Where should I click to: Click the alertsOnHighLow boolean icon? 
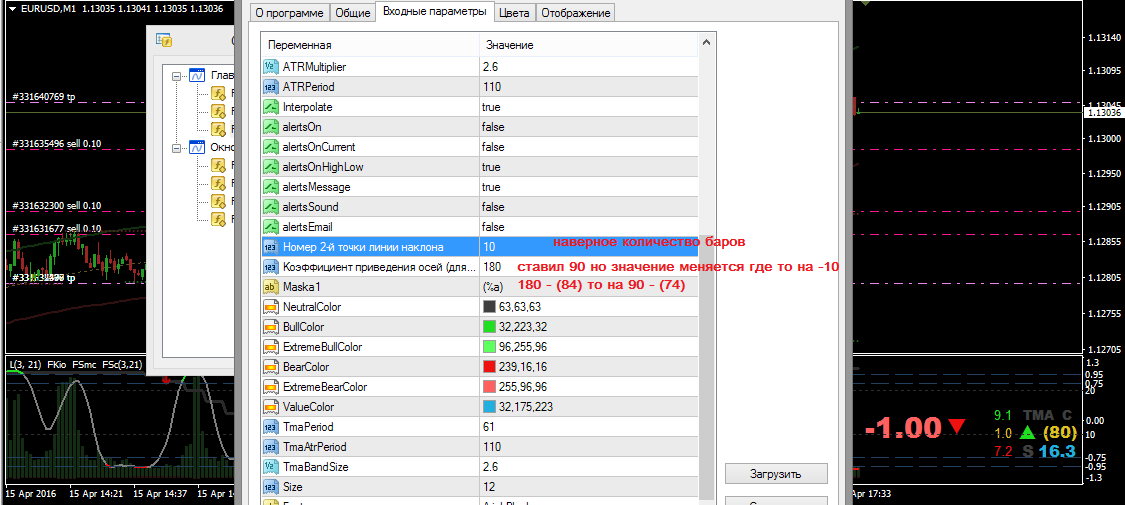(x=270, y=167)
